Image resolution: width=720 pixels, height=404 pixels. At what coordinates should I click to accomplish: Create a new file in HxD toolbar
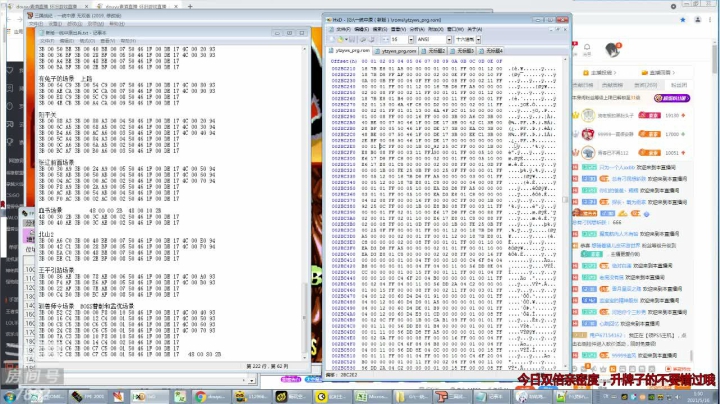(x=332, y=39)
